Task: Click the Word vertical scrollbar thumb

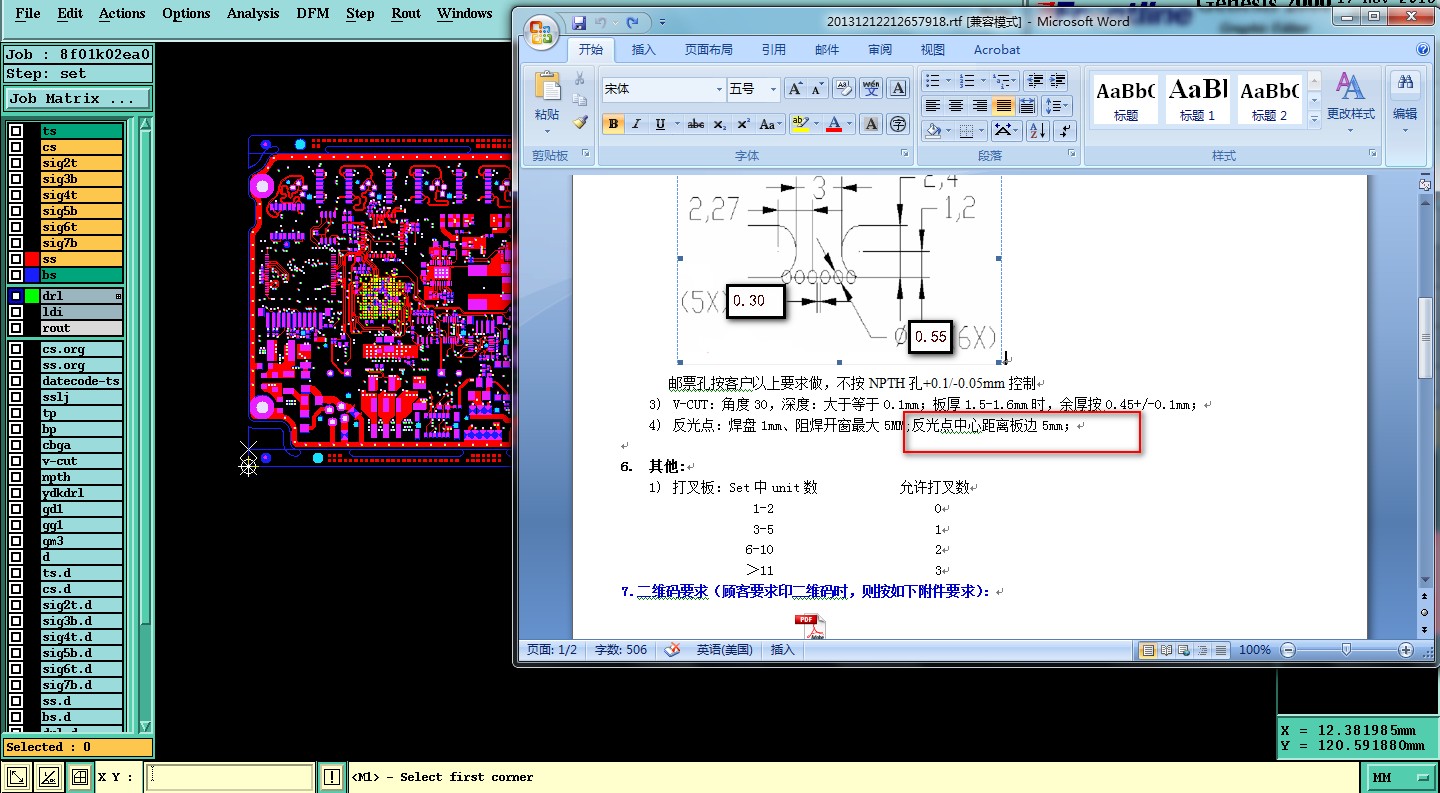Action: pyautogui.click(x=1424, y=336)
